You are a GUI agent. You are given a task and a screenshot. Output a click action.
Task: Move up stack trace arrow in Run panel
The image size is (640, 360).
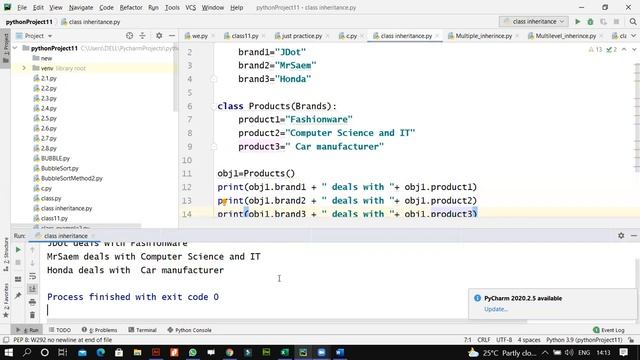pos(33,250)
